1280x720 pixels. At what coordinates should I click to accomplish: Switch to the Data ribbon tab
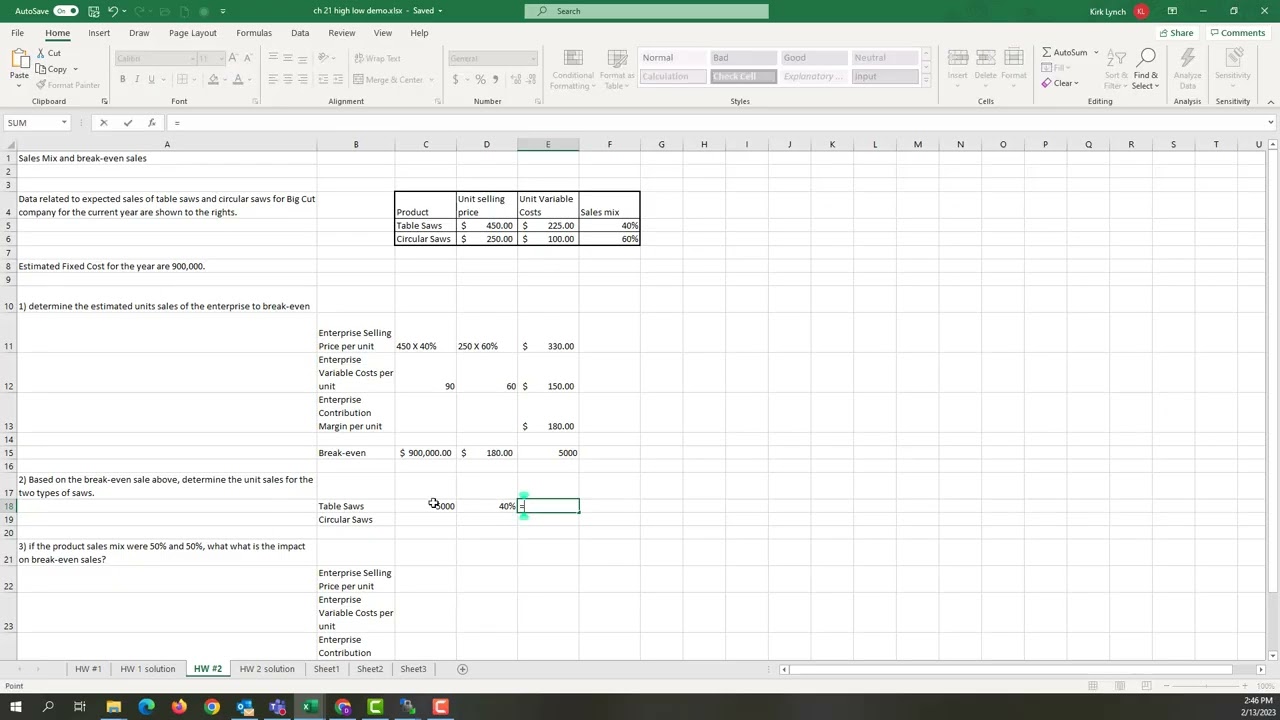(300, 33)
